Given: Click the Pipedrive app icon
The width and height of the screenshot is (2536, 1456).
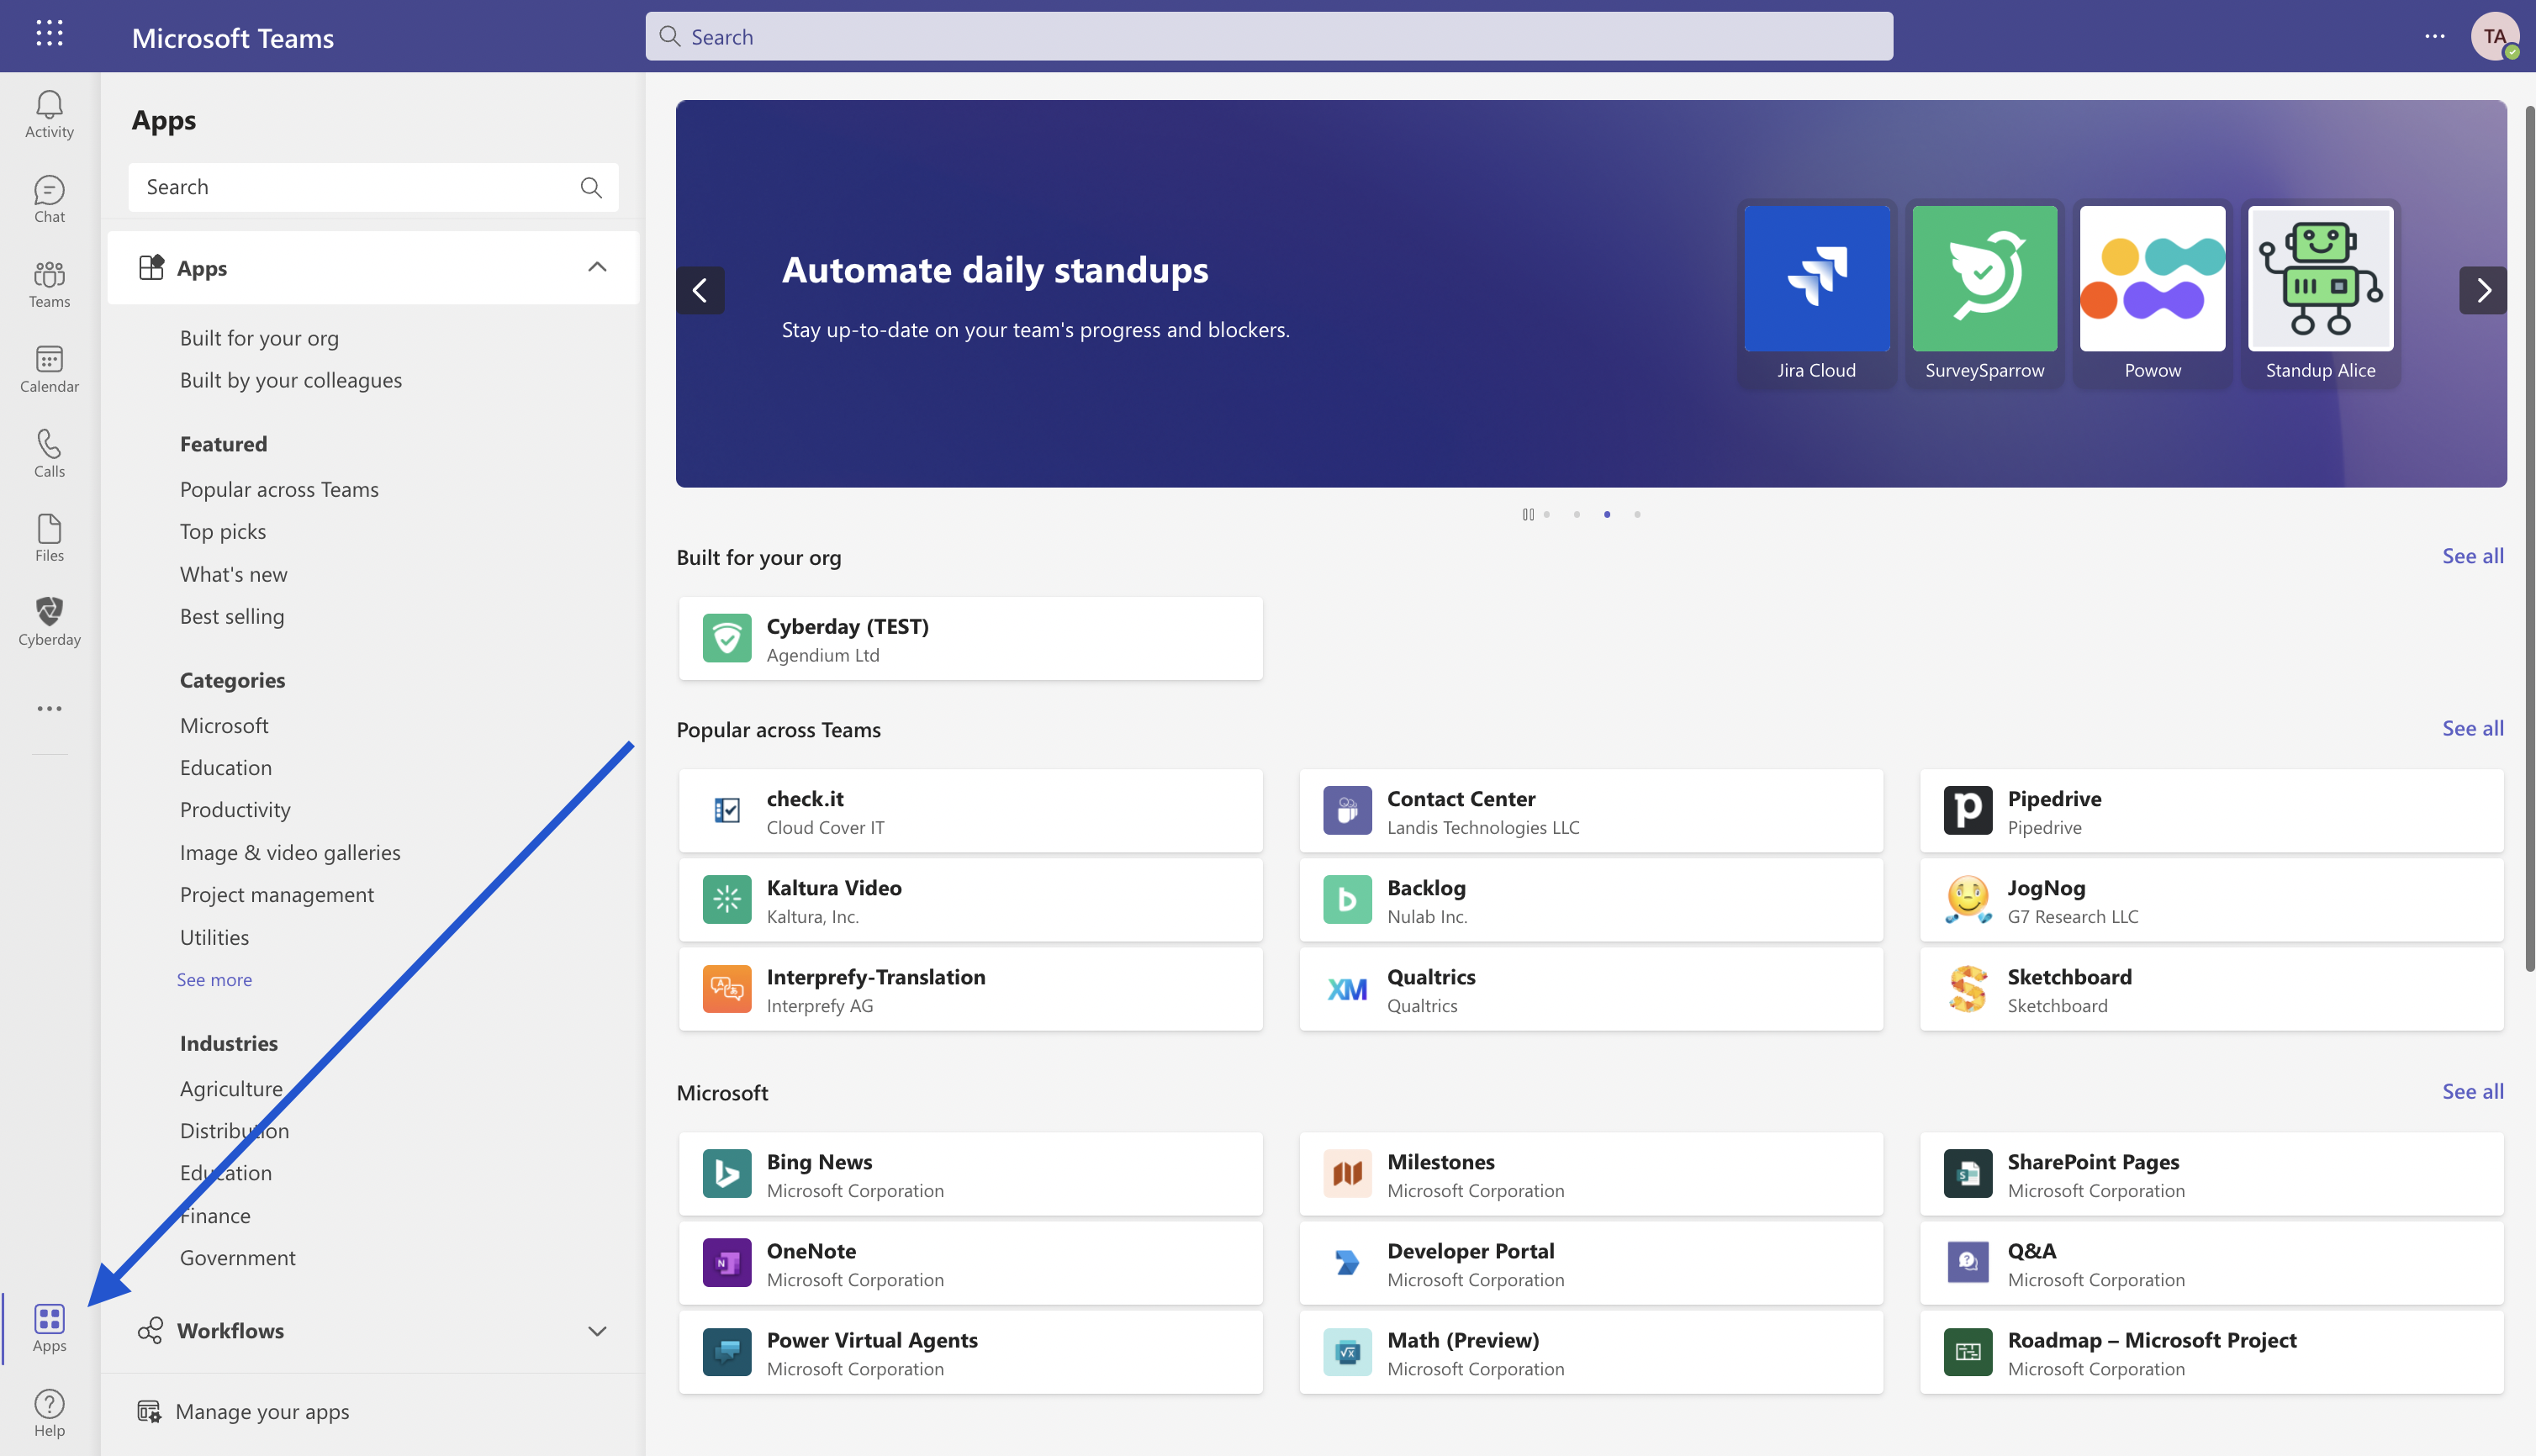Looking at the screenshot, I should (x=1967, y=810).
